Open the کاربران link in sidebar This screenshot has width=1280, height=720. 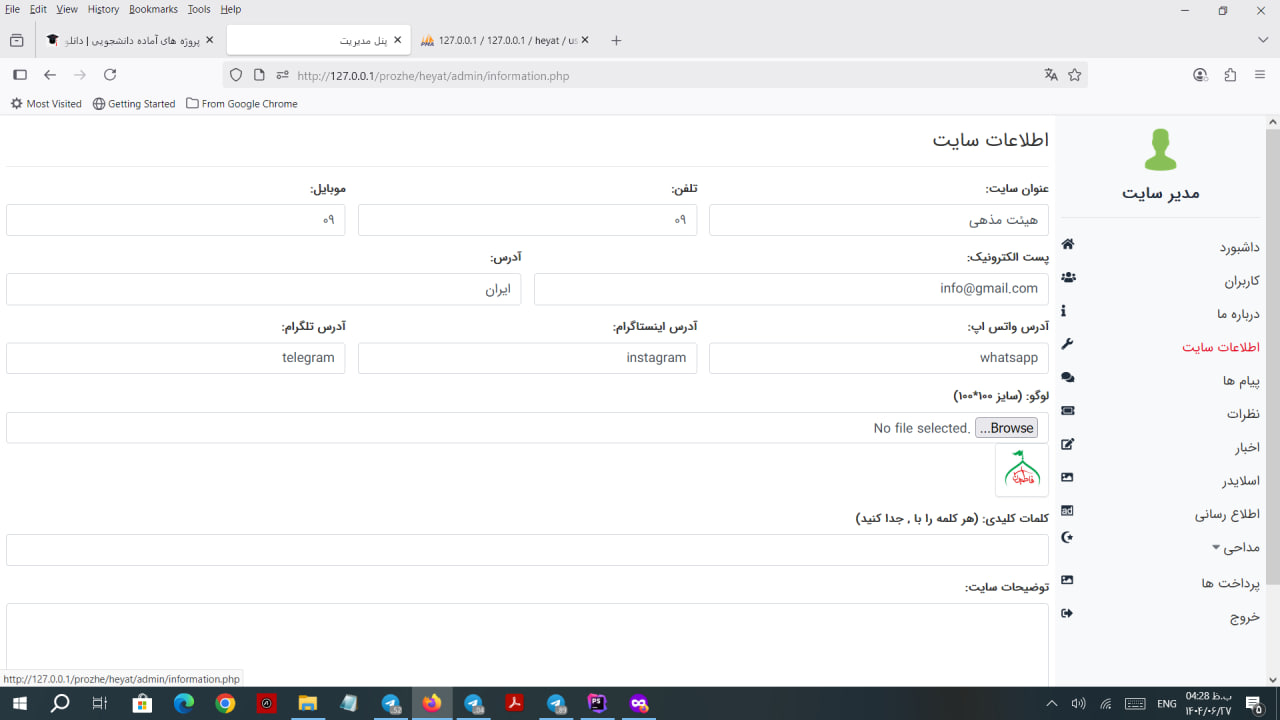coord(1241,281)
